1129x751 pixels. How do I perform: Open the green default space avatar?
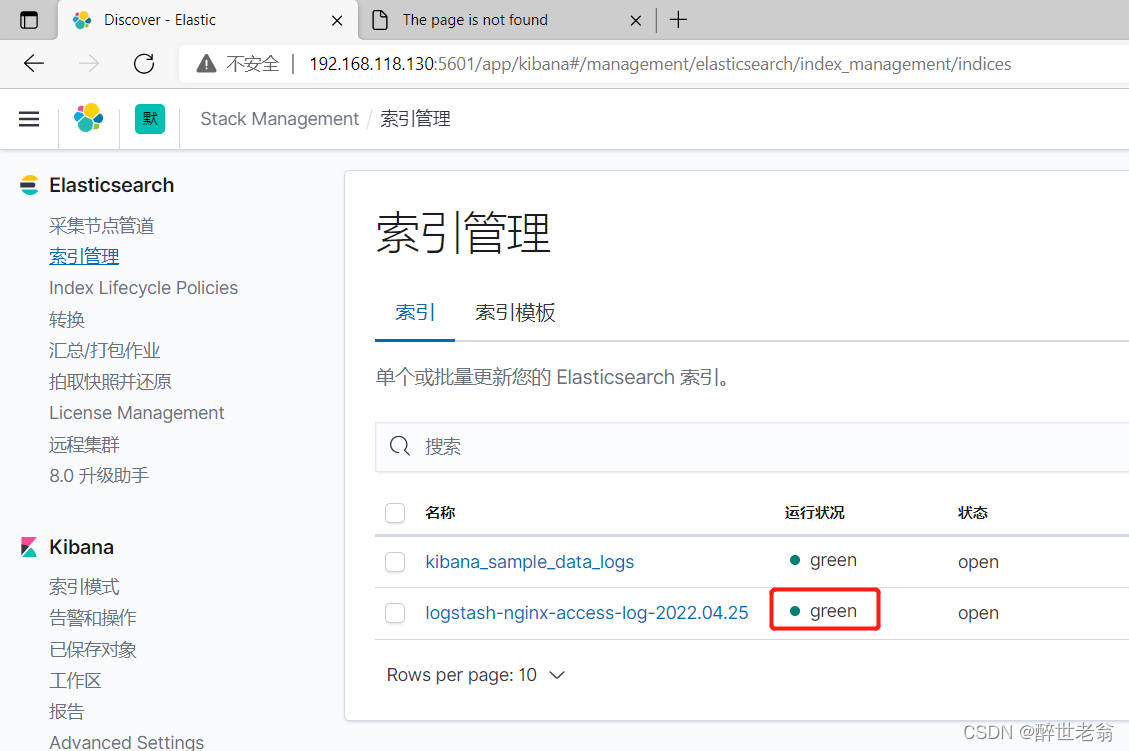(x=150, y=119)
